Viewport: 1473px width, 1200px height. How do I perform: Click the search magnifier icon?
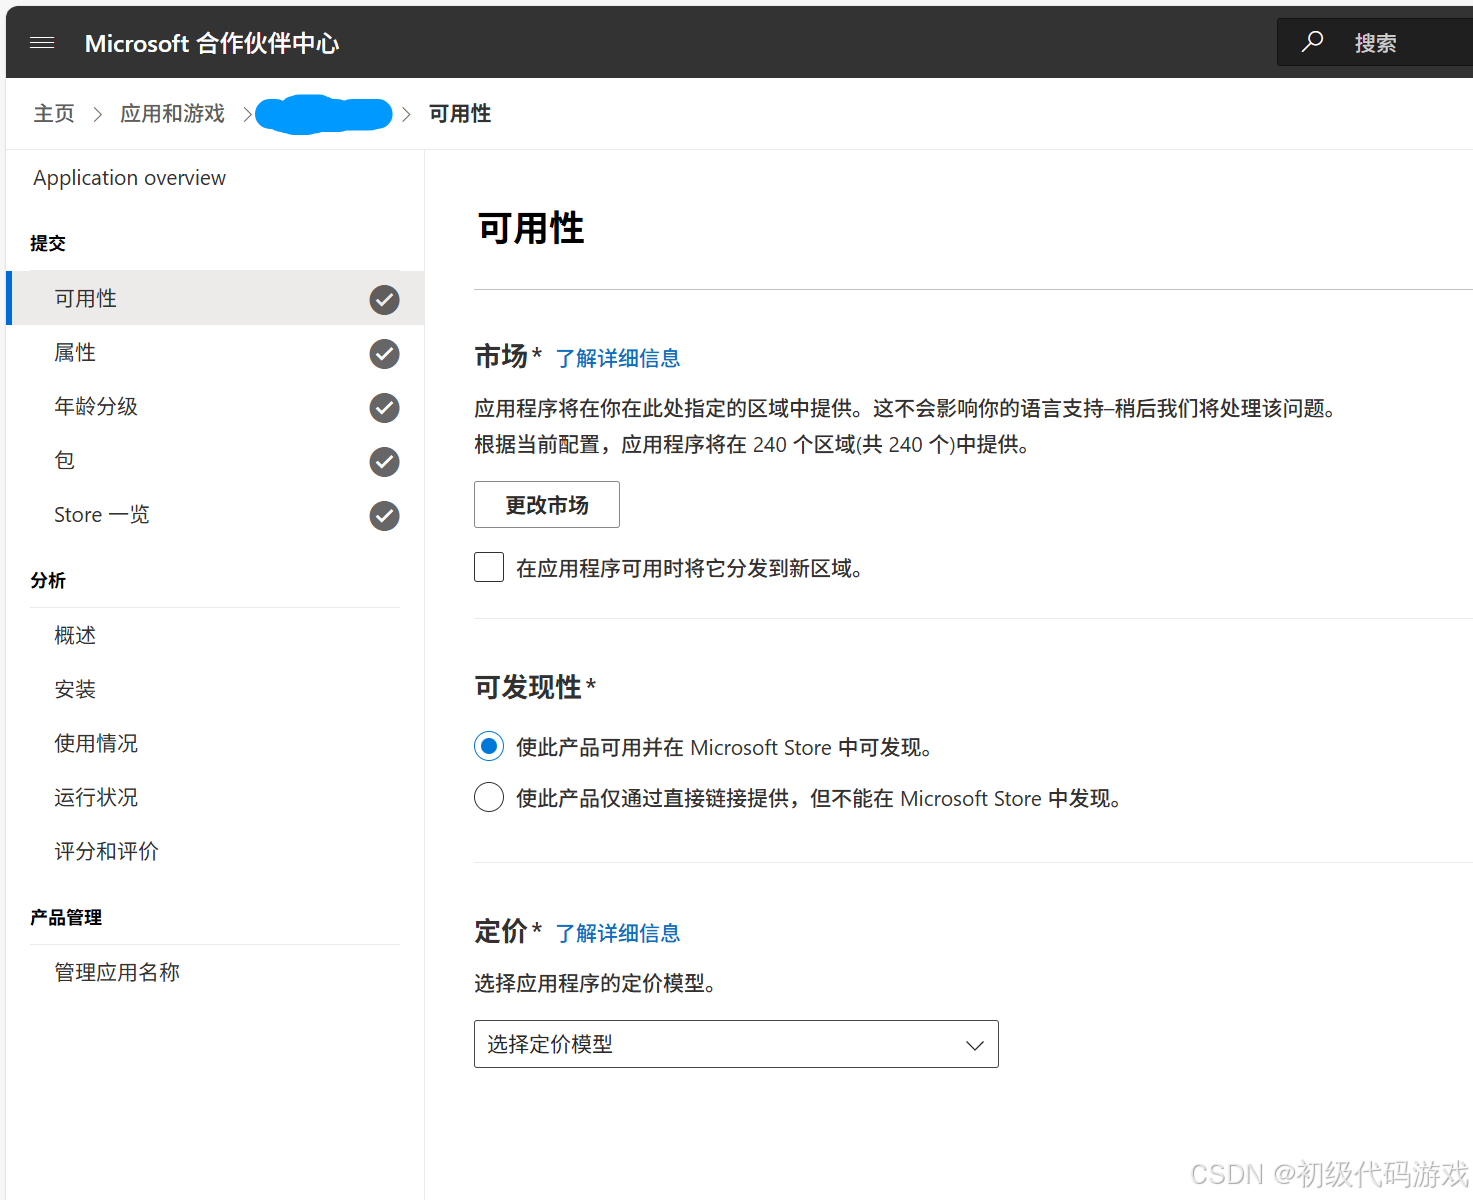1312,42
